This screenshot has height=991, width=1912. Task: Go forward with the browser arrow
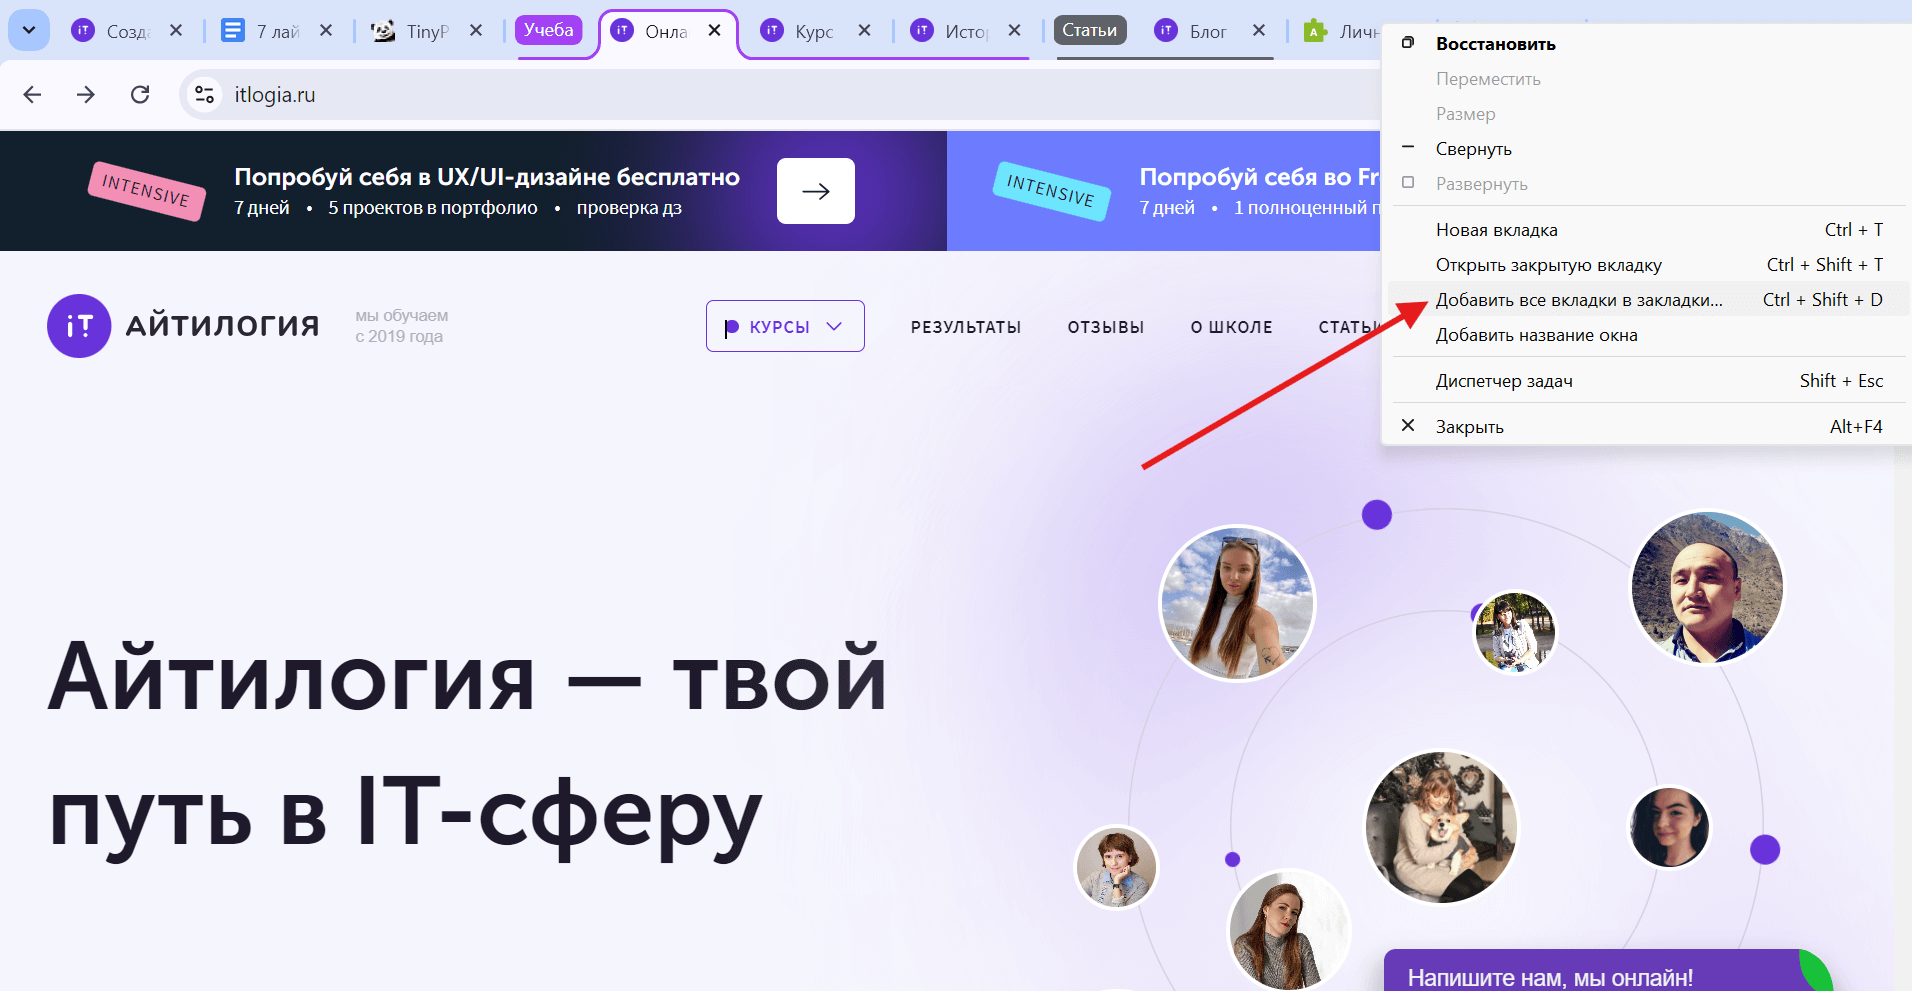pos(86,95)
